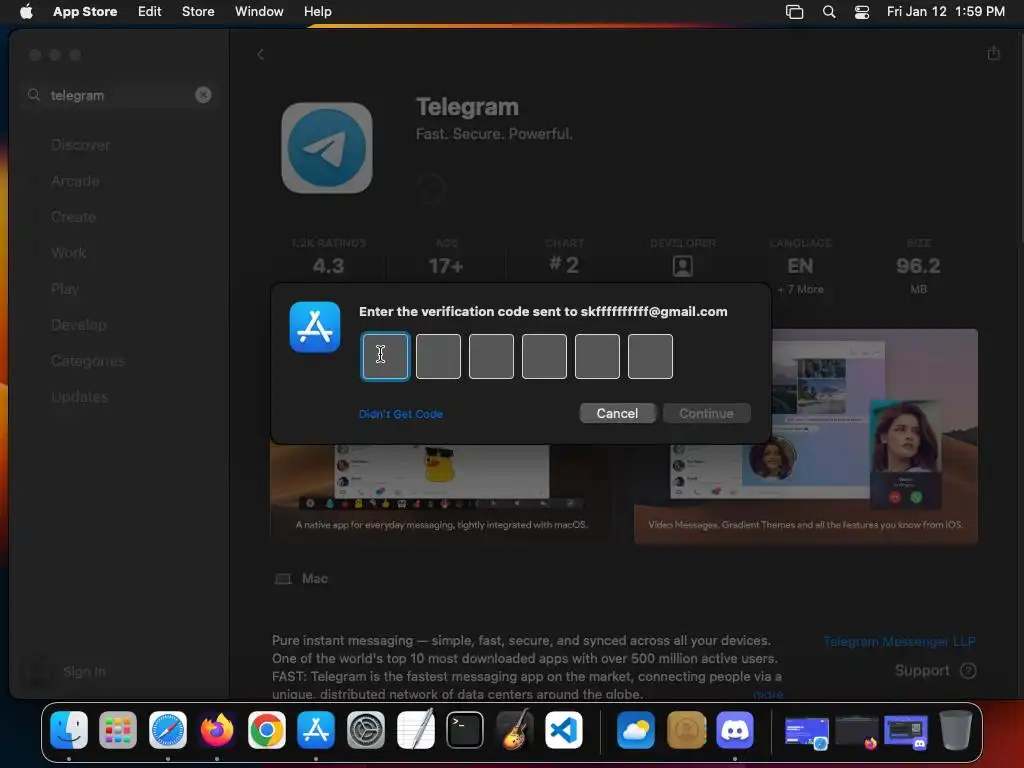Select Develop in the sidebar
This screenshot has width=1024, height=768.
point(78,325)
